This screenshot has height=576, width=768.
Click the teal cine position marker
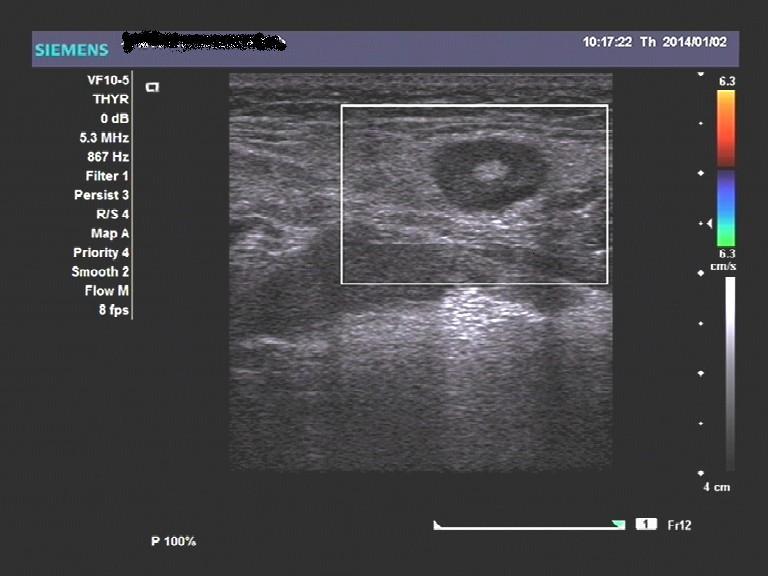click(619, 524)
